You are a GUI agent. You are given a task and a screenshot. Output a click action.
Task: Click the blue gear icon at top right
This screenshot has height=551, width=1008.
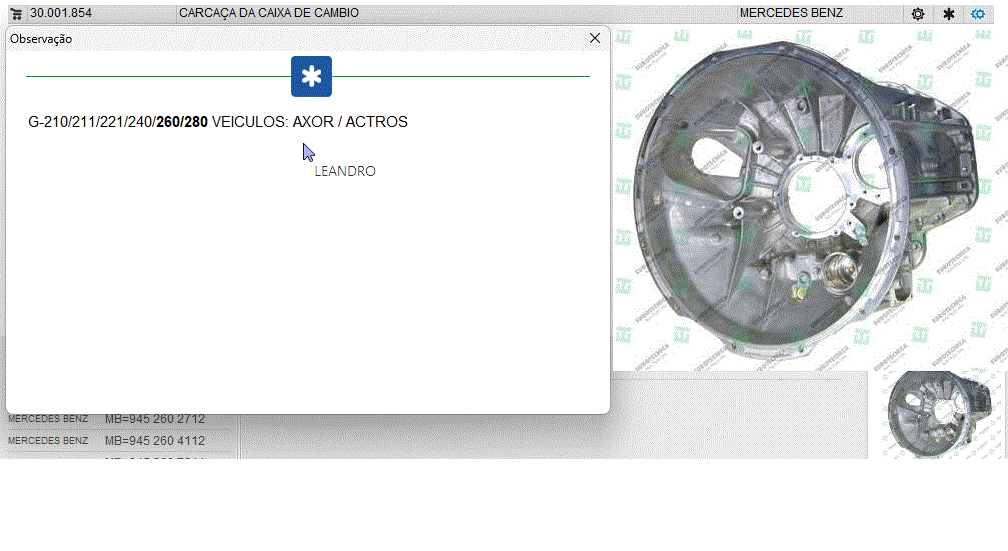(979, 14)
